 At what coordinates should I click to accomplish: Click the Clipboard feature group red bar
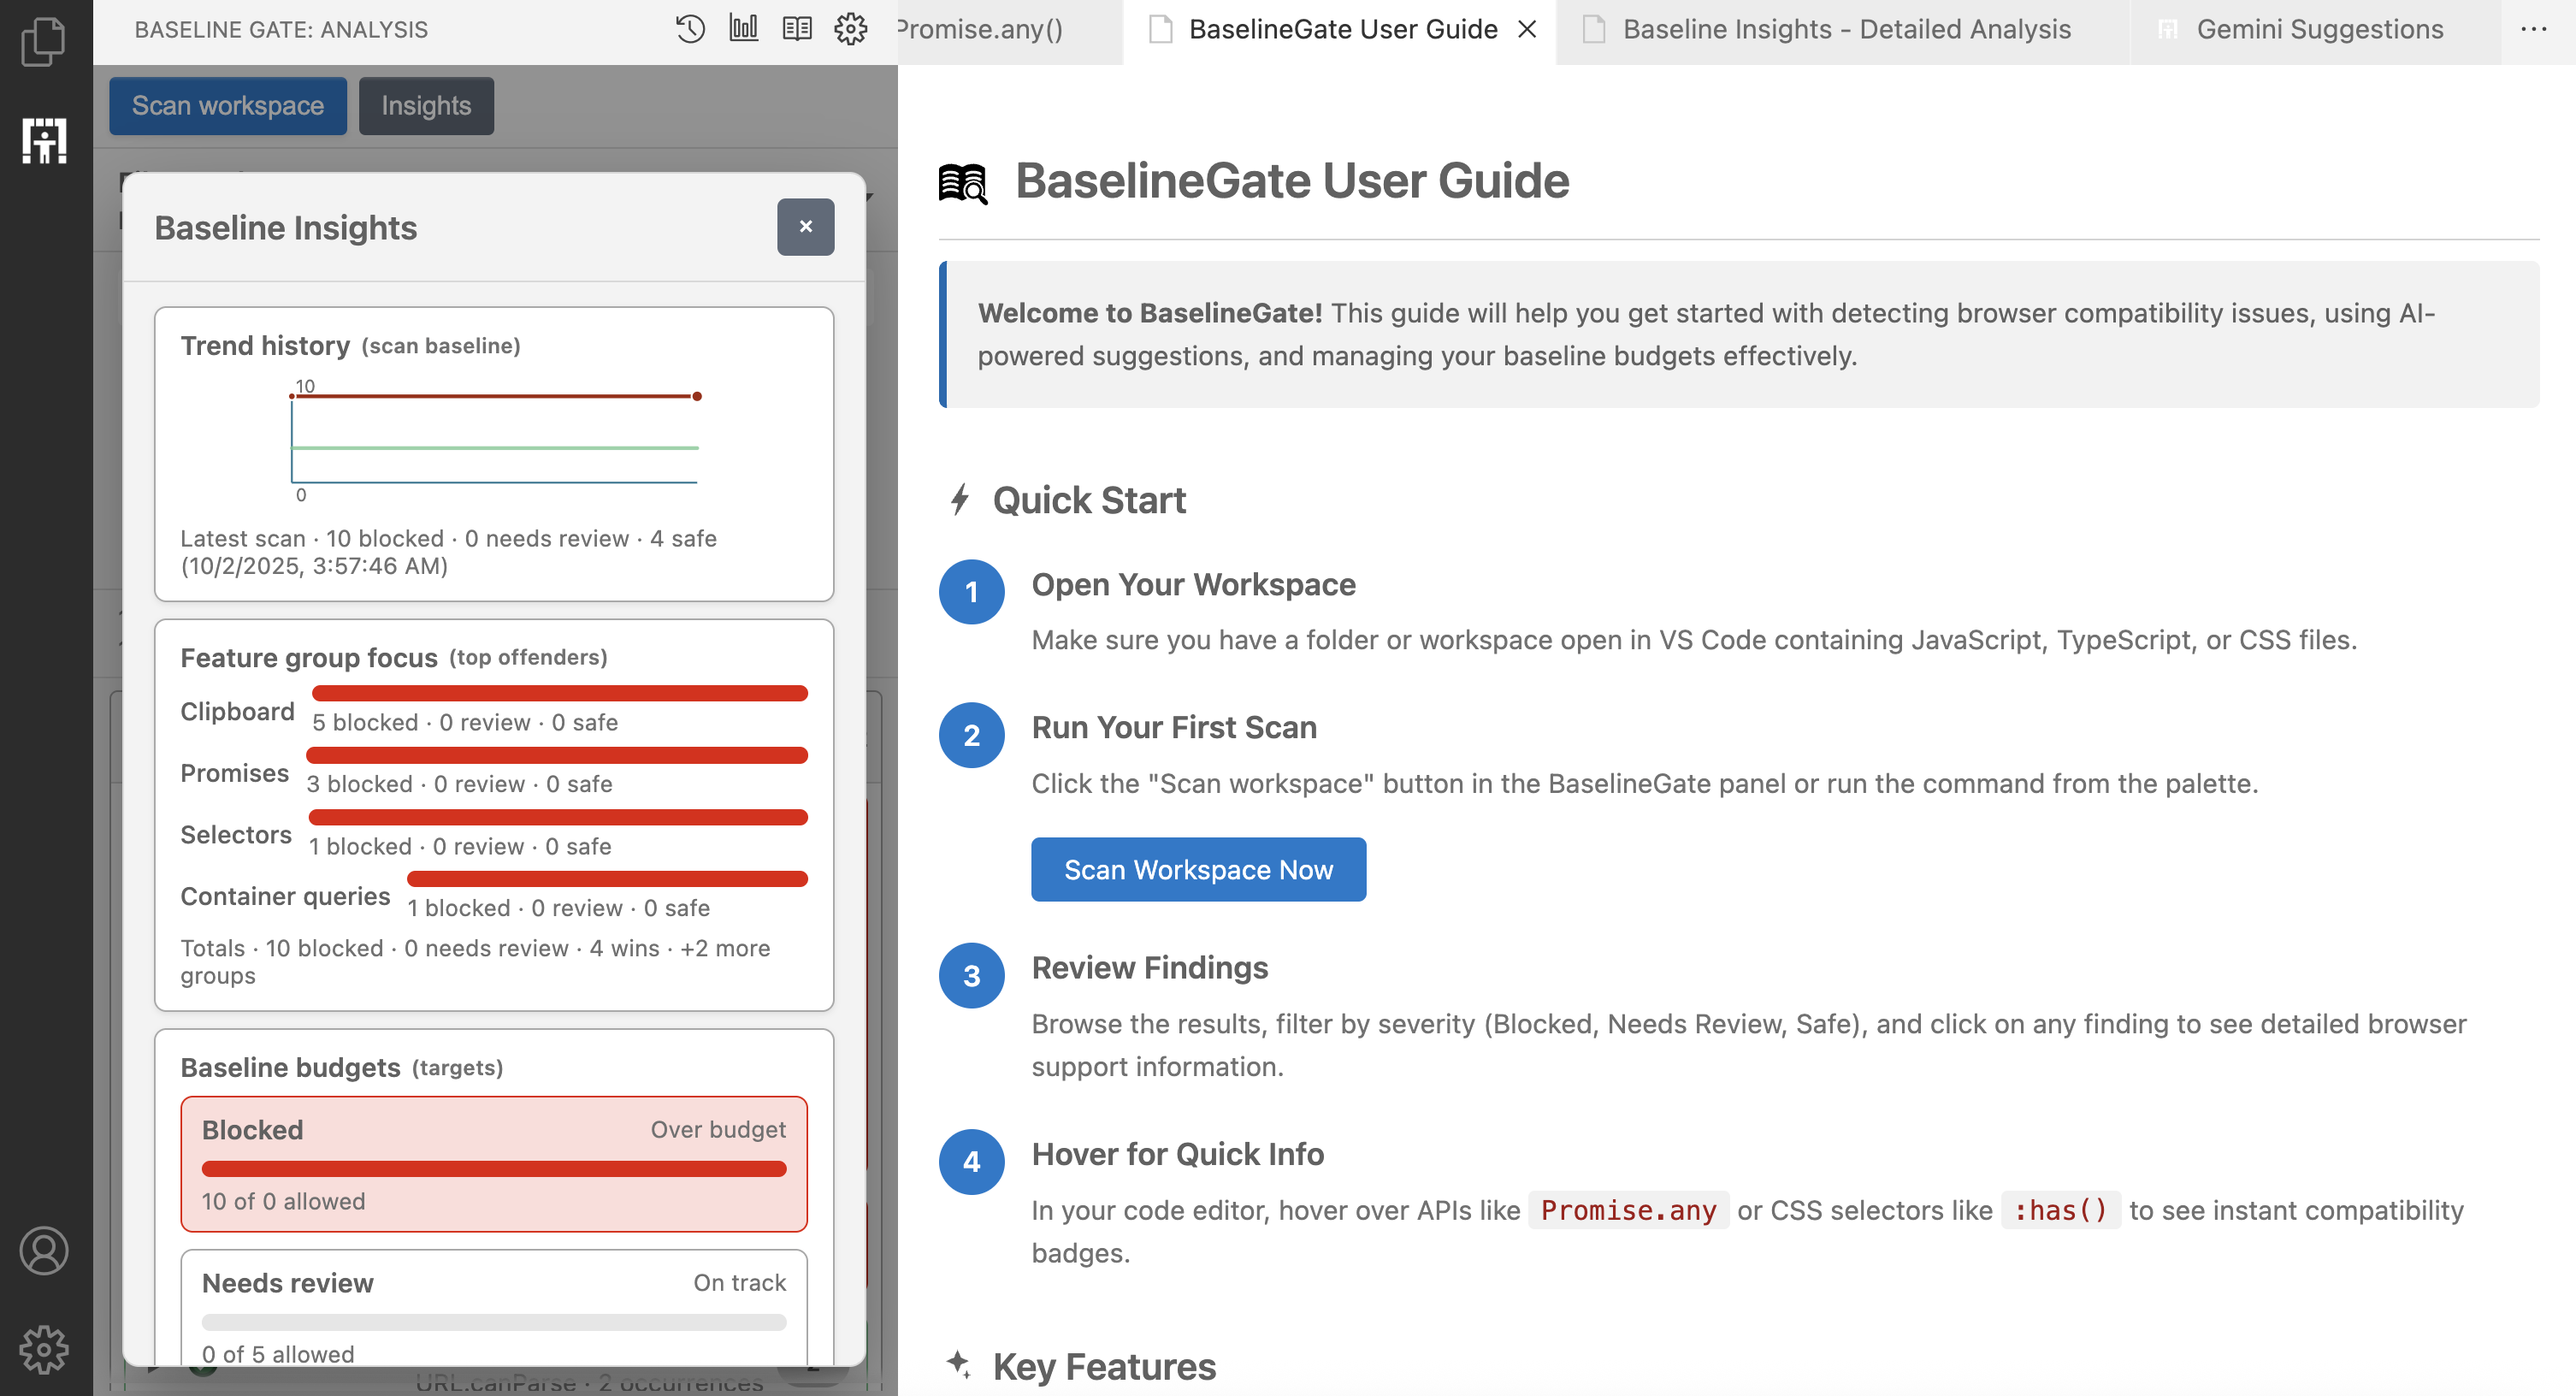[x=559, y=693]
